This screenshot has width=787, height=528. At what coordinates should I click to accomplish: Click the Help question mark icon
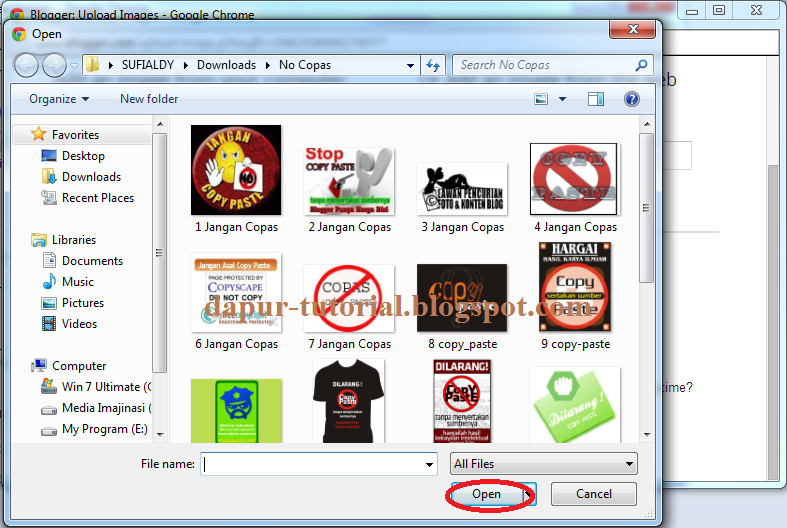(x=632, y=99)
